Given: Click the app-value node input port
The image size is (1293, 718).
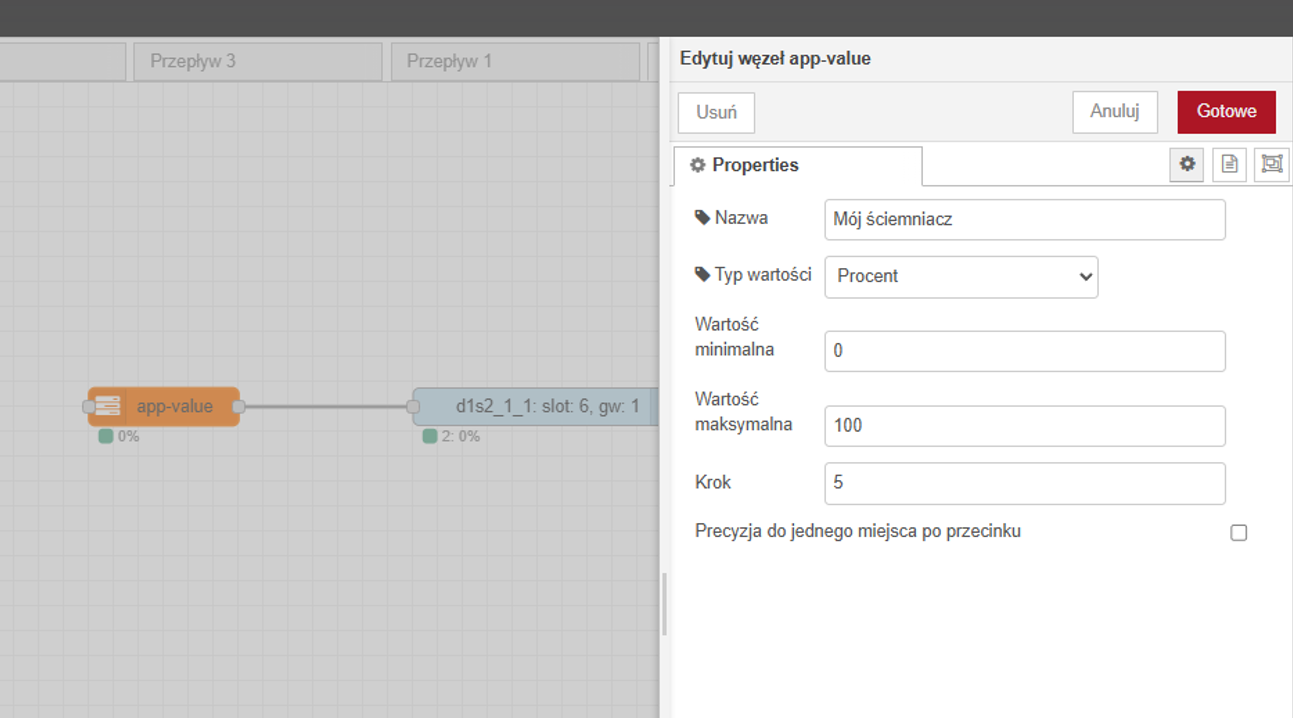Looking at the screenshot, I should coord(89,406).
